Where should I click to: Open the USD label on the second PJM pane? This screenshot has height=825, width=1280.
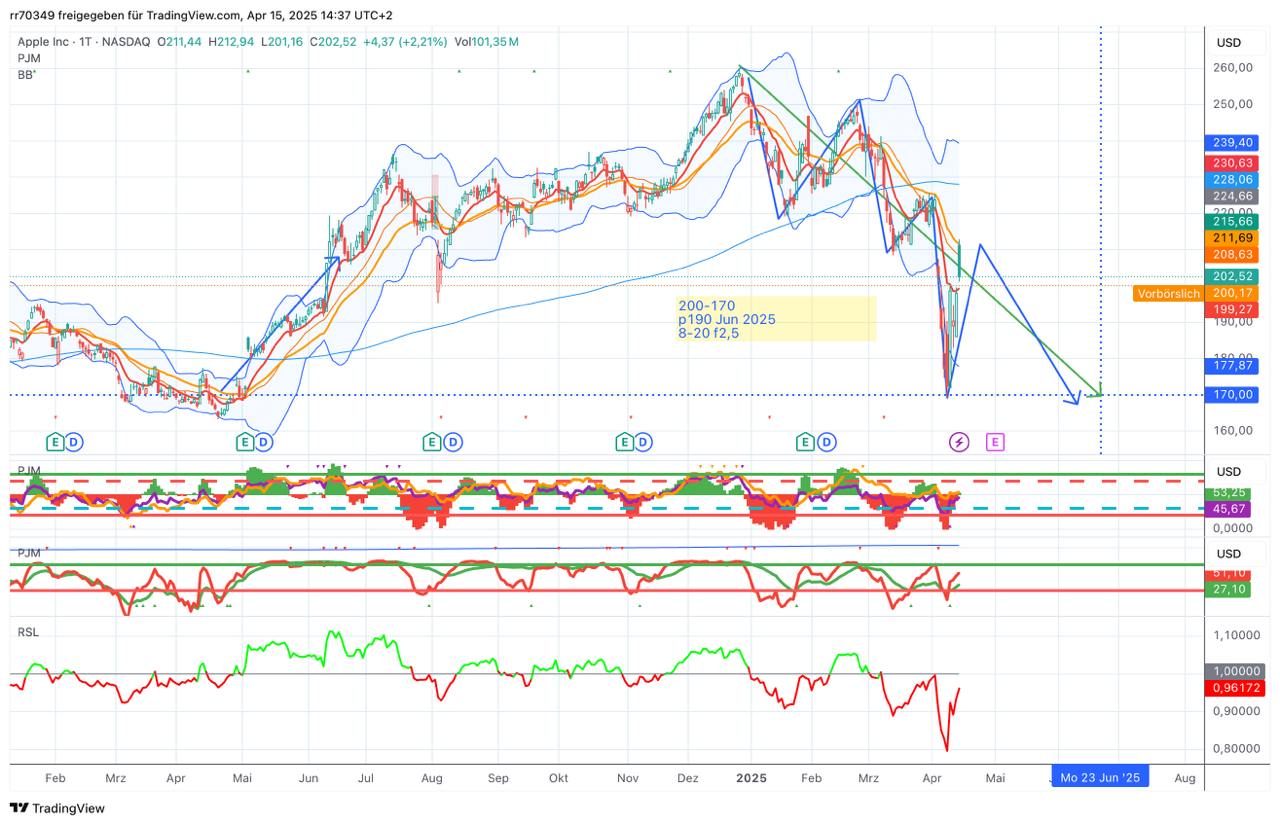click(x=1228, y=554)
